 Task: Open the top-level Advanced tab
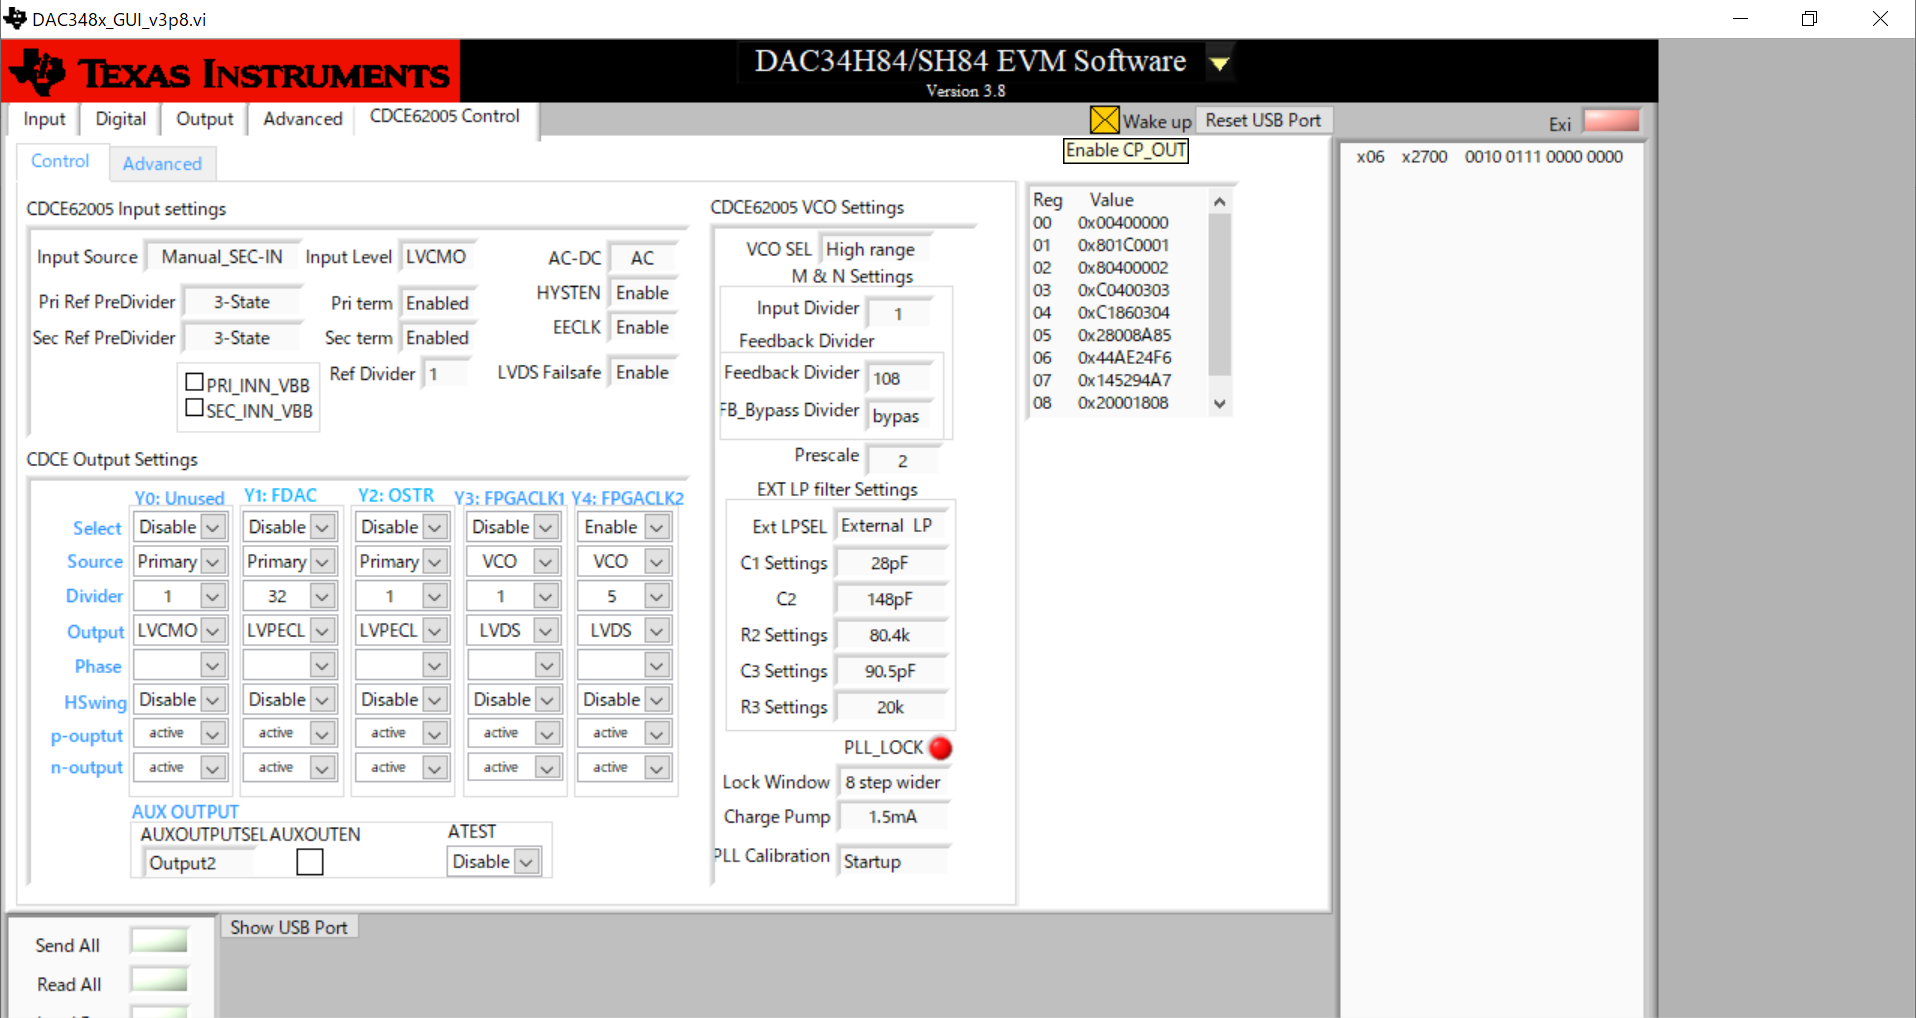click(302, 119)
